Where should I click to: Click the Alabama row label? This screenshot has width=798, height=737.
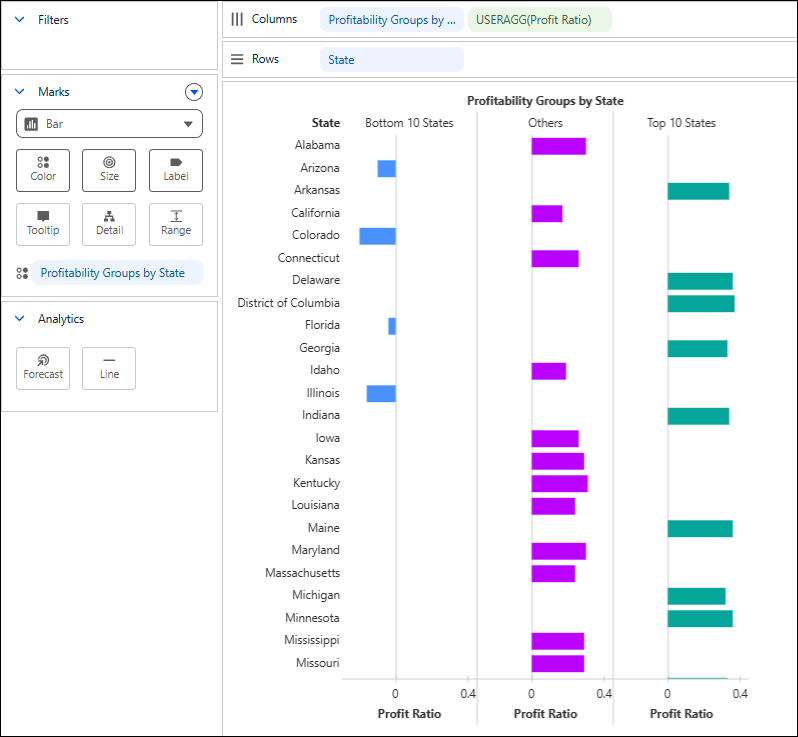coord(317,145)
